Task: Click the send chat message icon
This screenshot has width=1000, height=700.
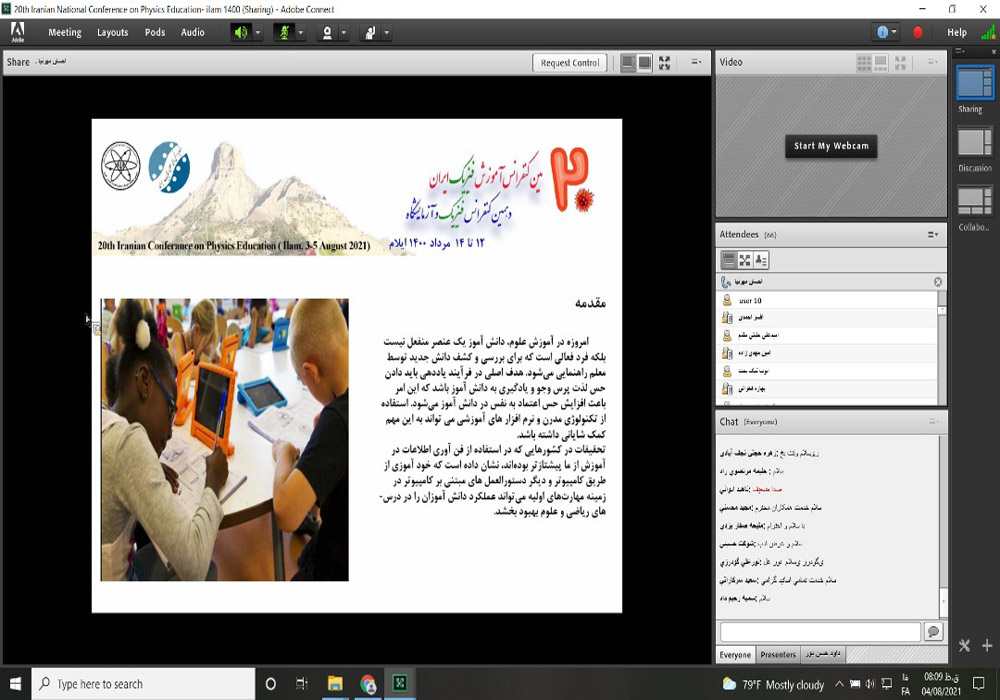Action: coord(933,632)
